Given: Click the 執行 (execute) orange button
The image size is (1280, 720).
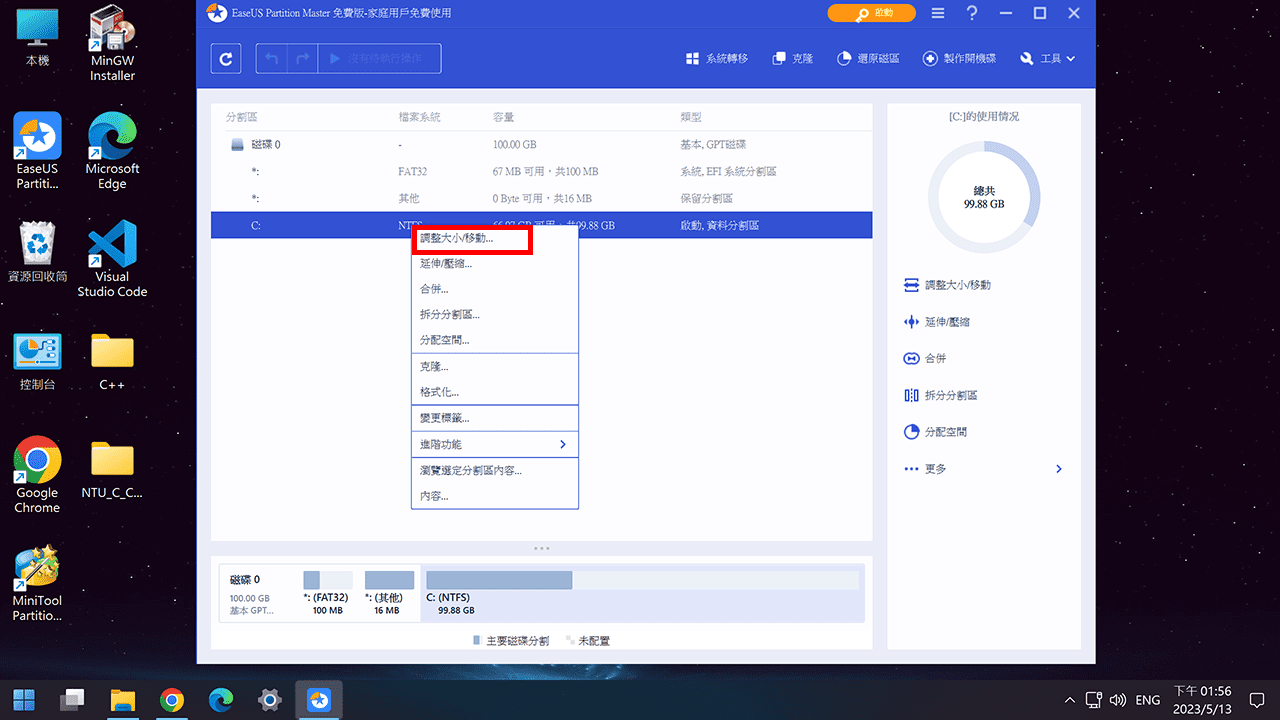Looking at the screenshot, I should point(871,13).
